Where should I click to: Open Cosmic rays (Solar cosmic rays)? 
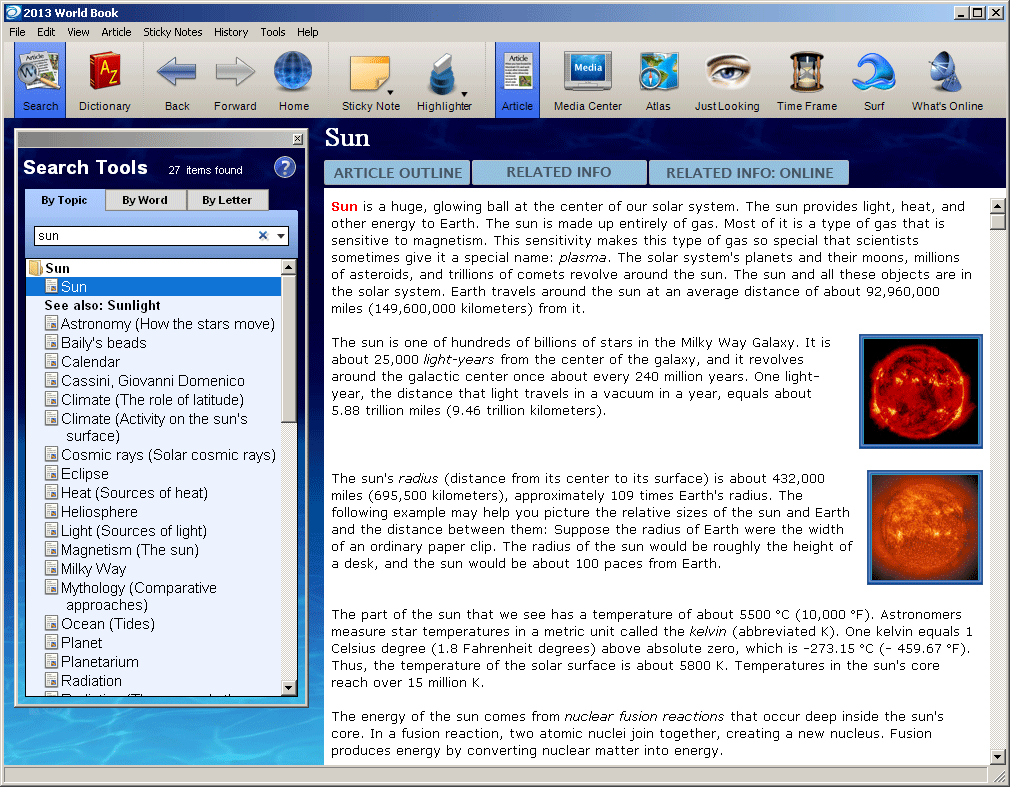pyautogui.click(x=168, y=455)
